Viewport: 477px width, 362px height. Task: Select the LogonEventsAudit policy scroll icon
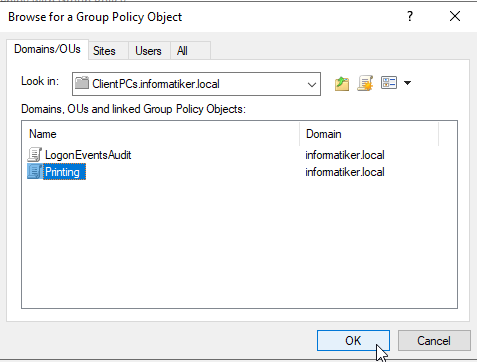[34, 155]
